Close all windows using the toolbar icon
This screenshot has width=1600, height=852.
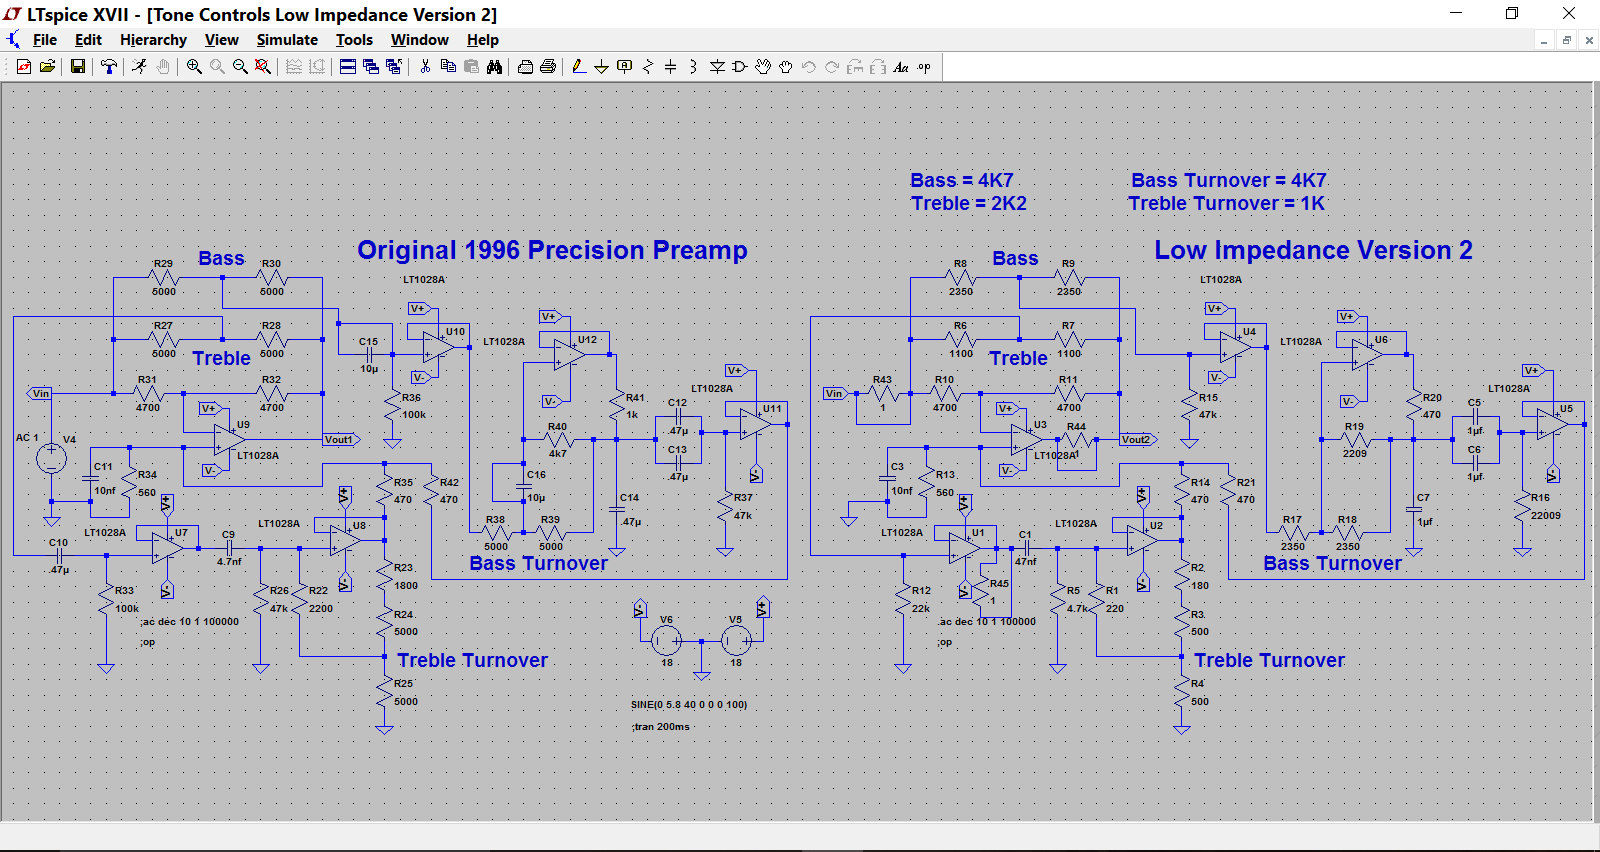394,67
